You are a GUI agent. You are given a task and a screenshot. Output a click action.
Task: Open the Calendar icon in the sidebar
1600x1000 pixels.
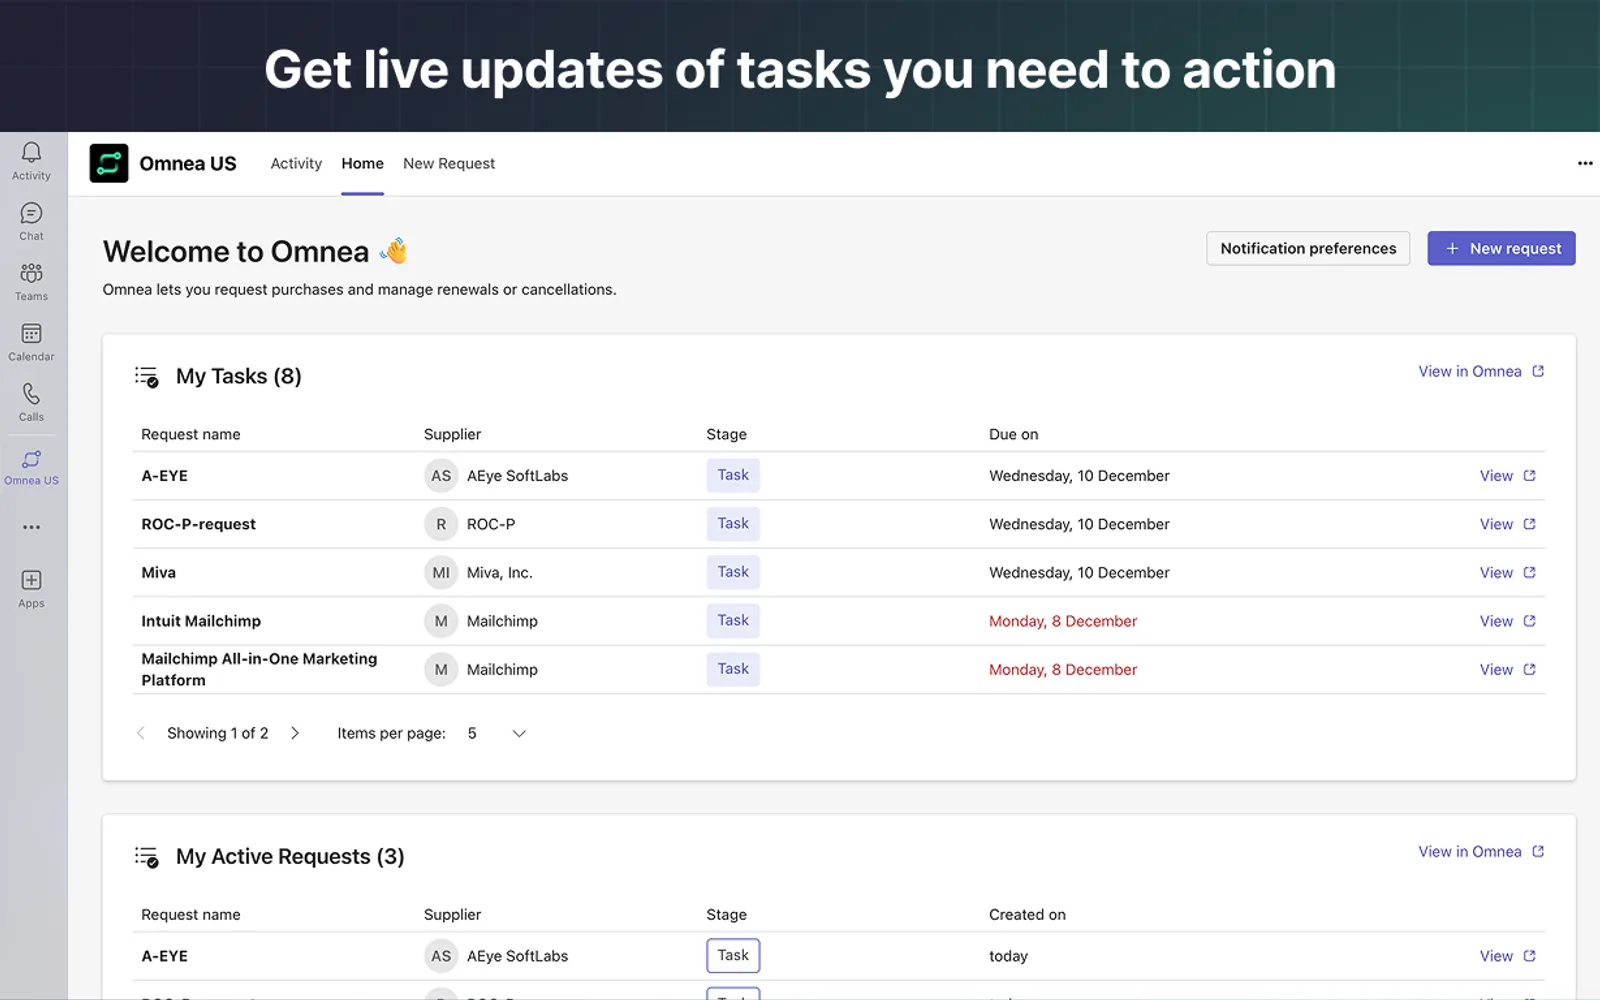point(31,342)
